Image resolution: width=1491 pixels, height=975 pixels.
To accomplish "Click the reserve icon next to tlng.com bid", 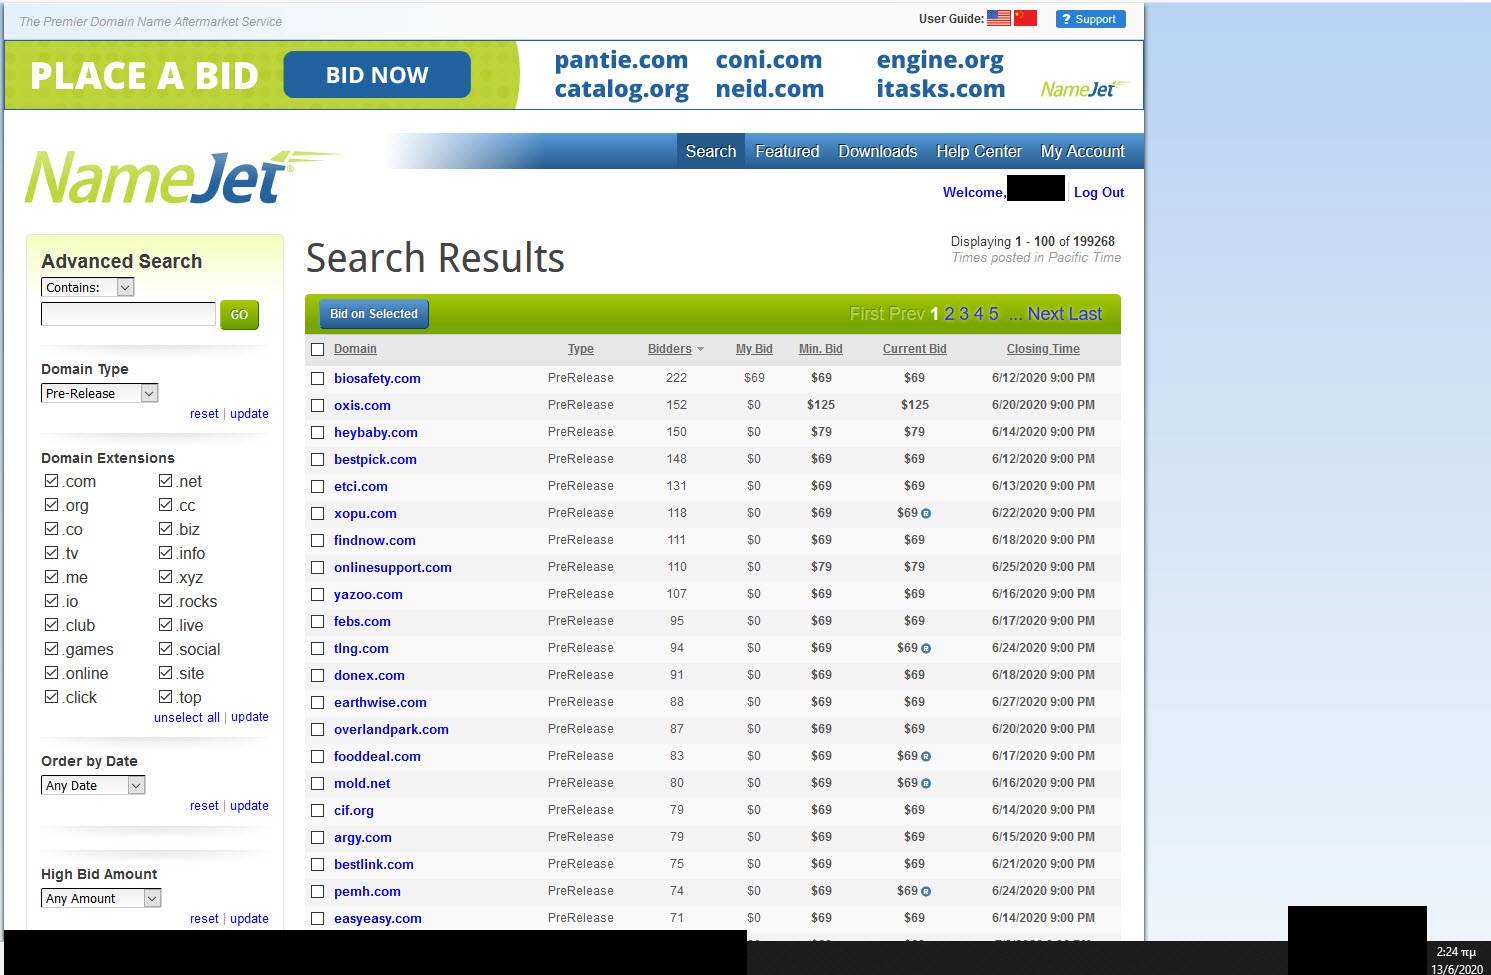I will 926,648.
